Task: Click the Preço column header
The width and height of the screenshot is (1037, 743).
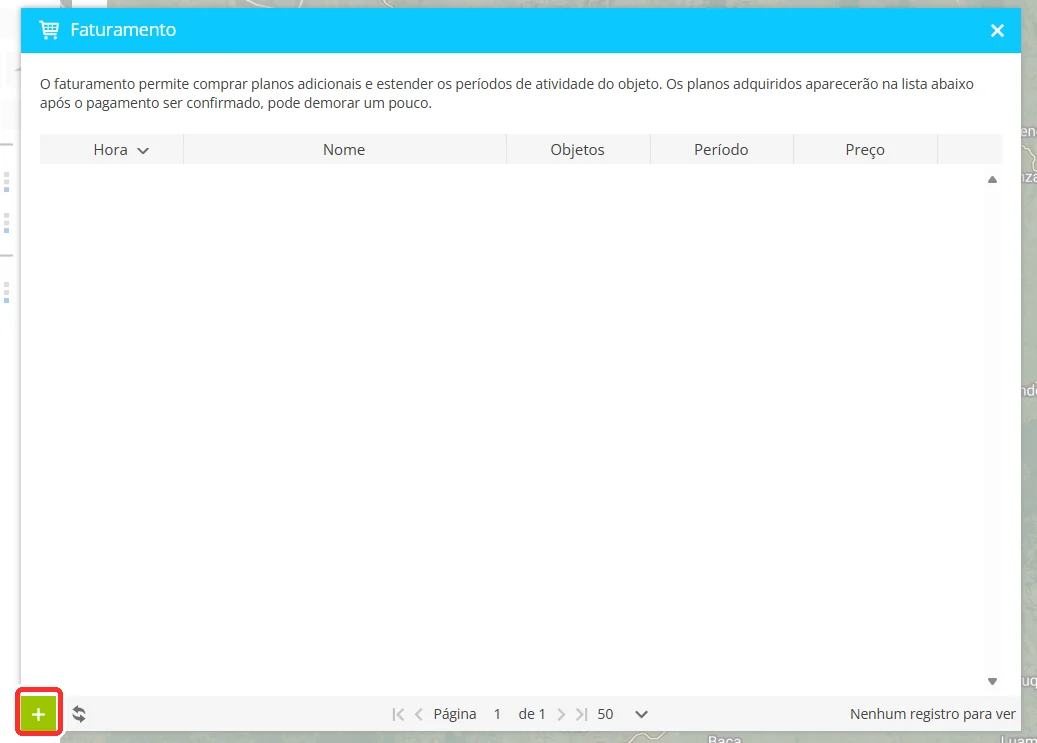Action: [x=865, y=150]
